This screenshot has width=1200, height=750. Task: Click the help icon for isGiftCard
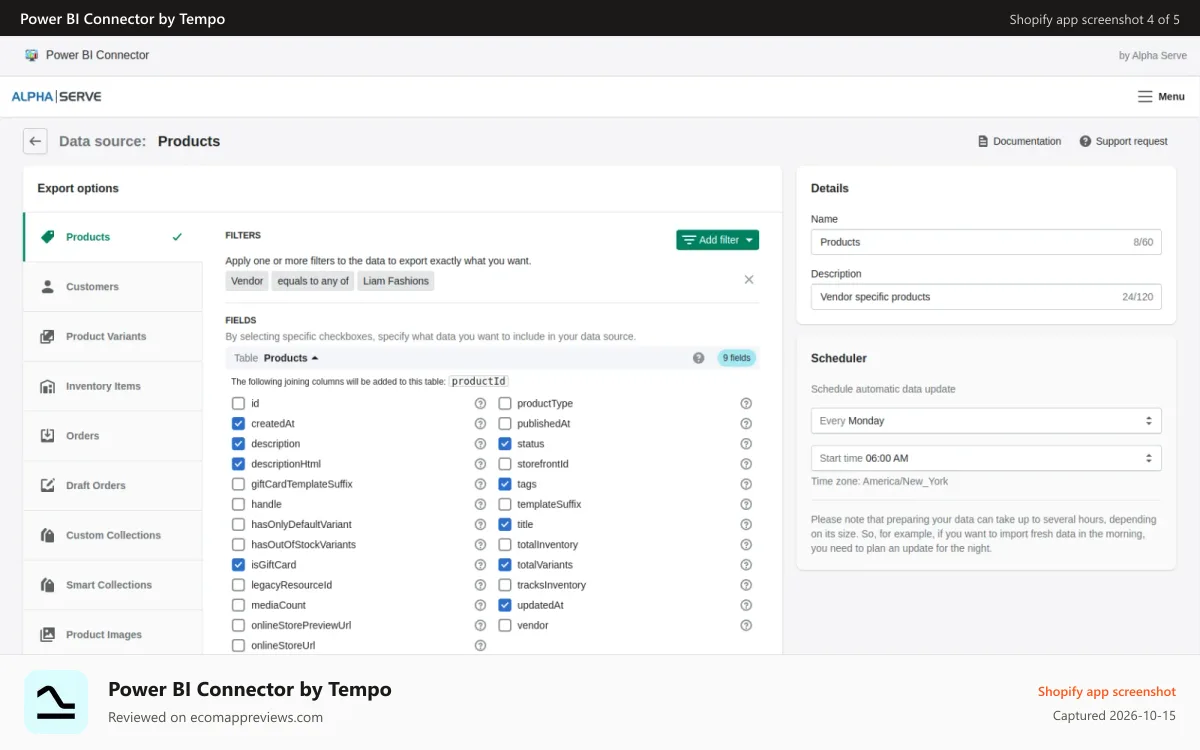tap(480, 565)
